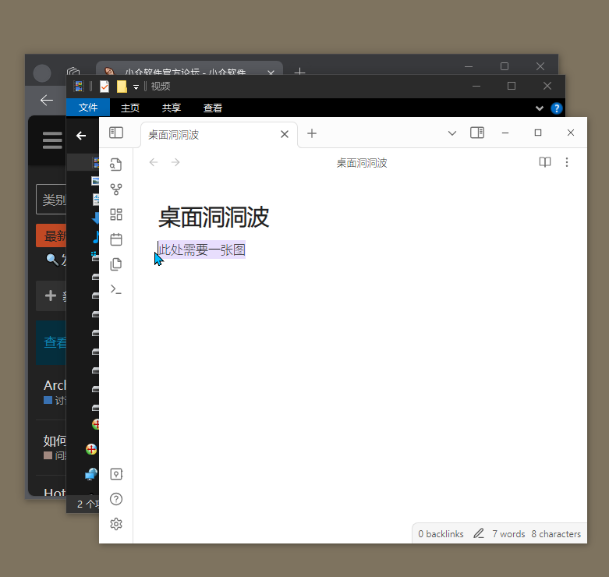Close the 小众软件官方论坛 browser tab
The height and width of the screenshot is (577, 609).
pos(271,72)
